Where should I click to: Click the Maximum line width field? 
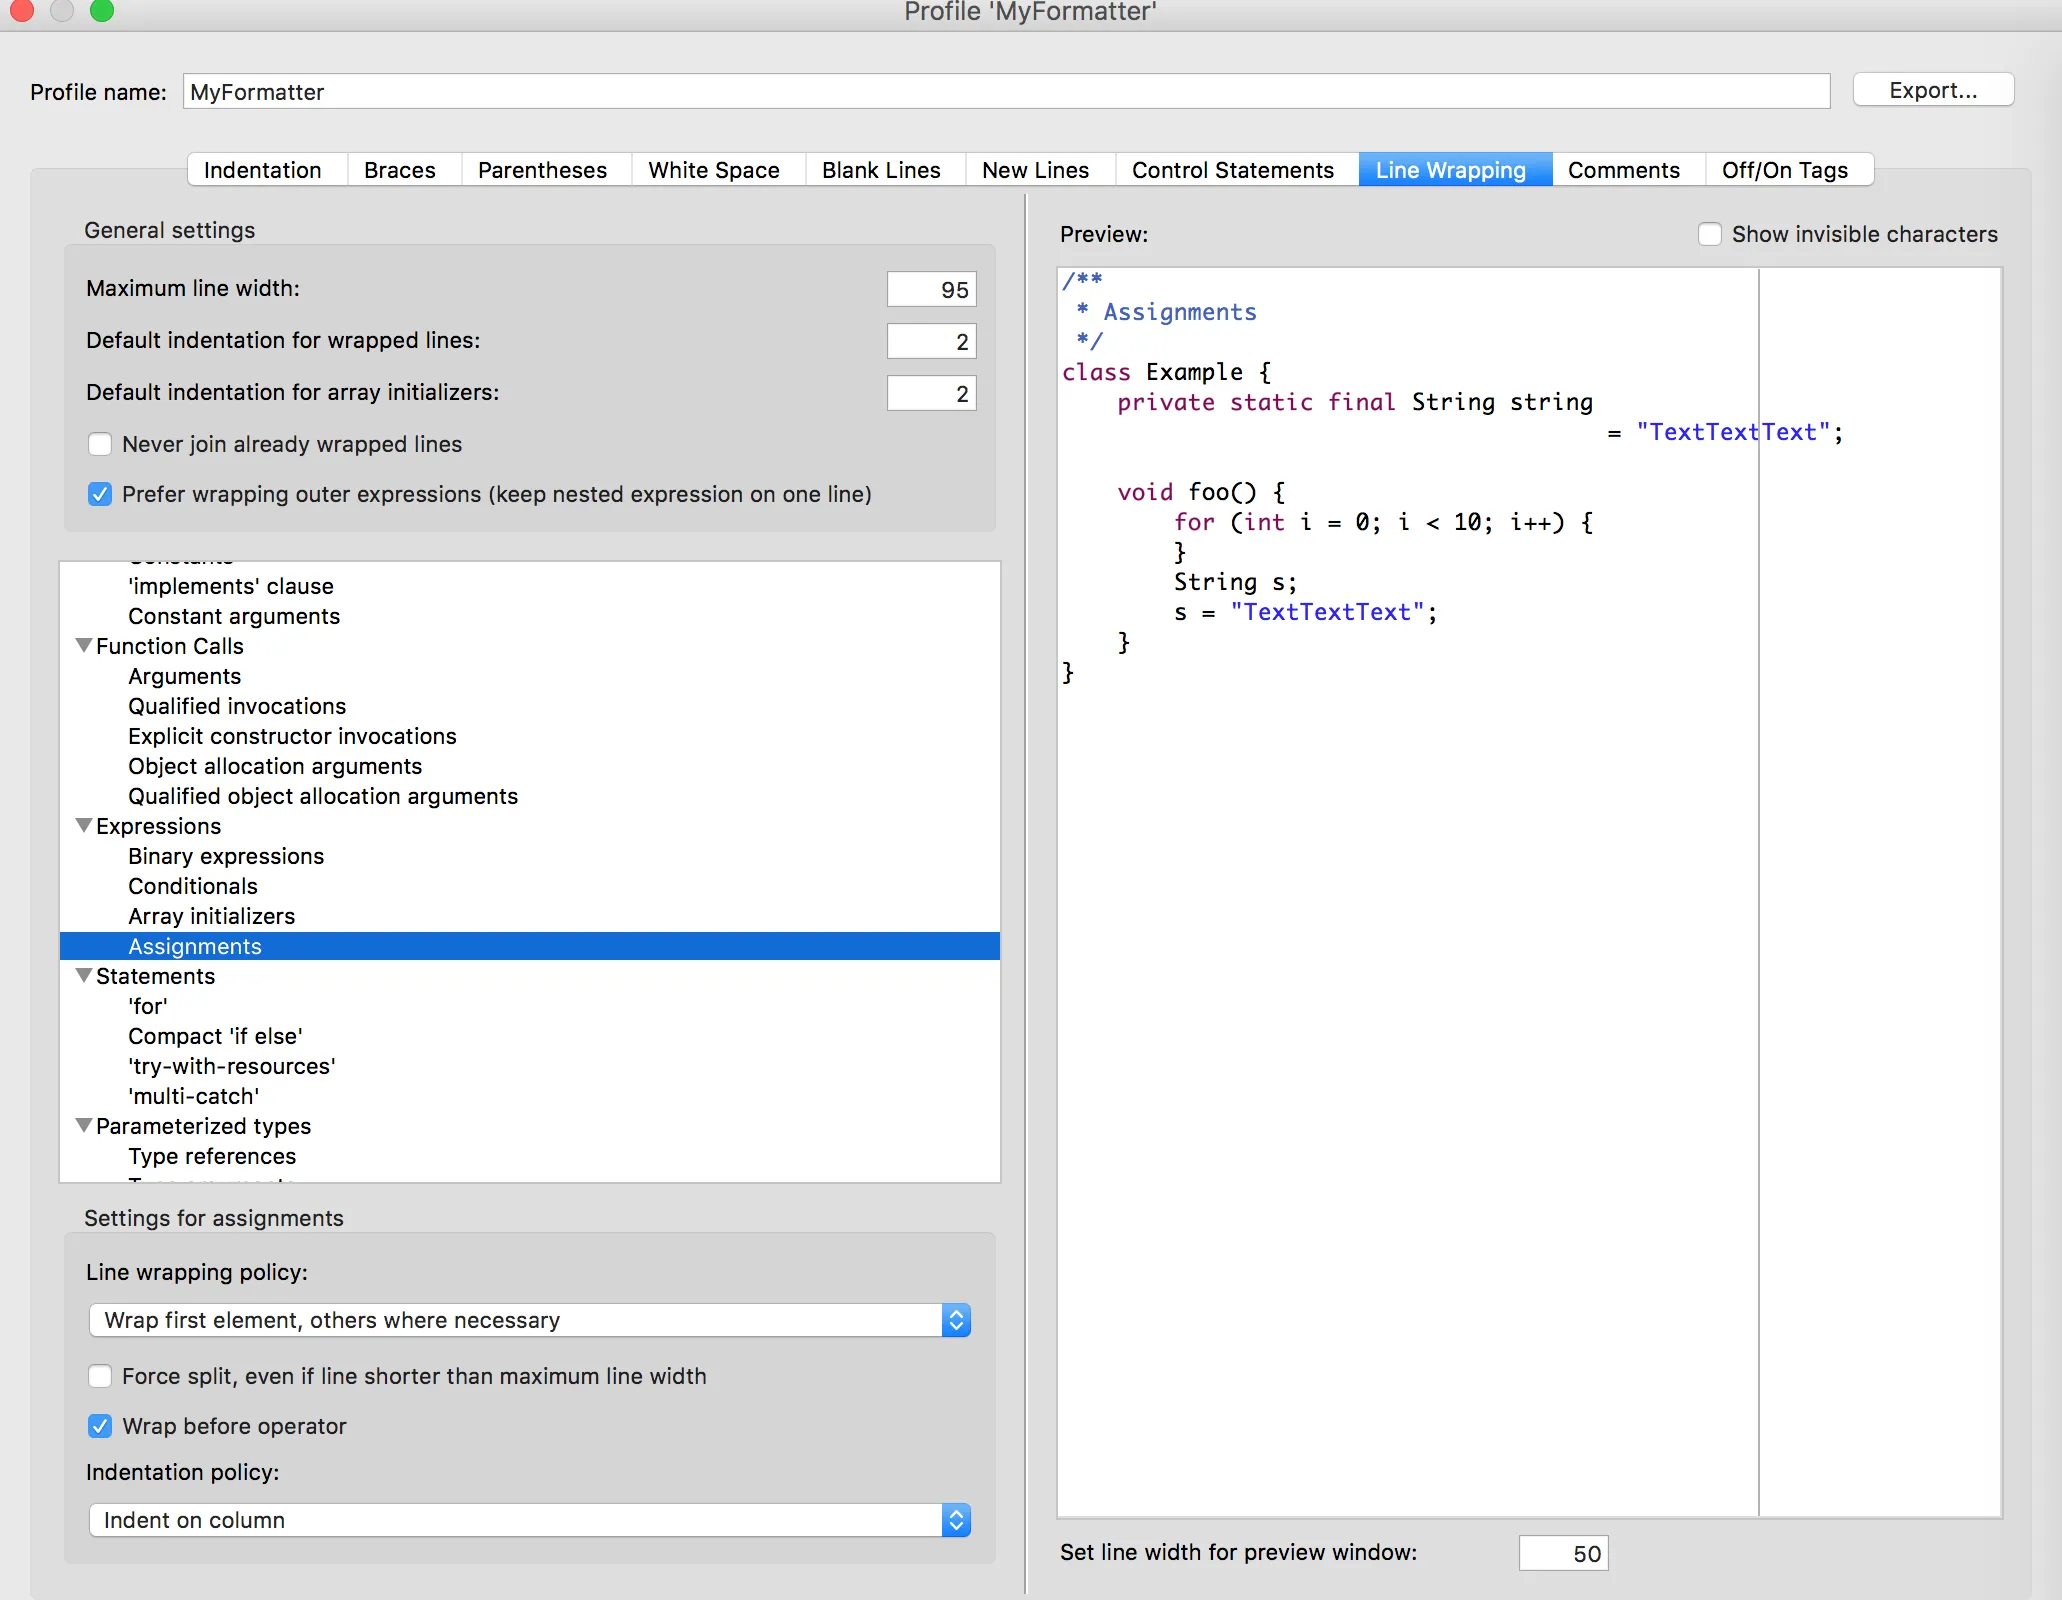pos(931,290)
